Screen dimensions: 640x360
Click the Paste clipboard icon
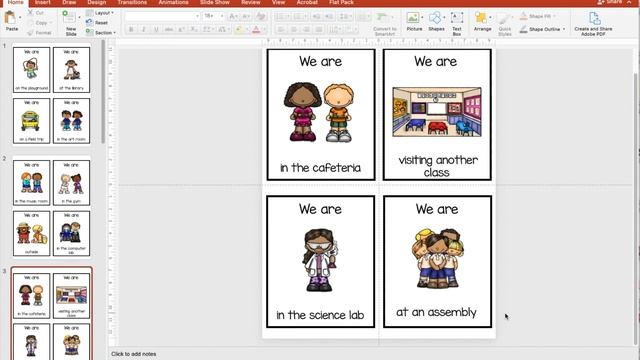[10, 18]
